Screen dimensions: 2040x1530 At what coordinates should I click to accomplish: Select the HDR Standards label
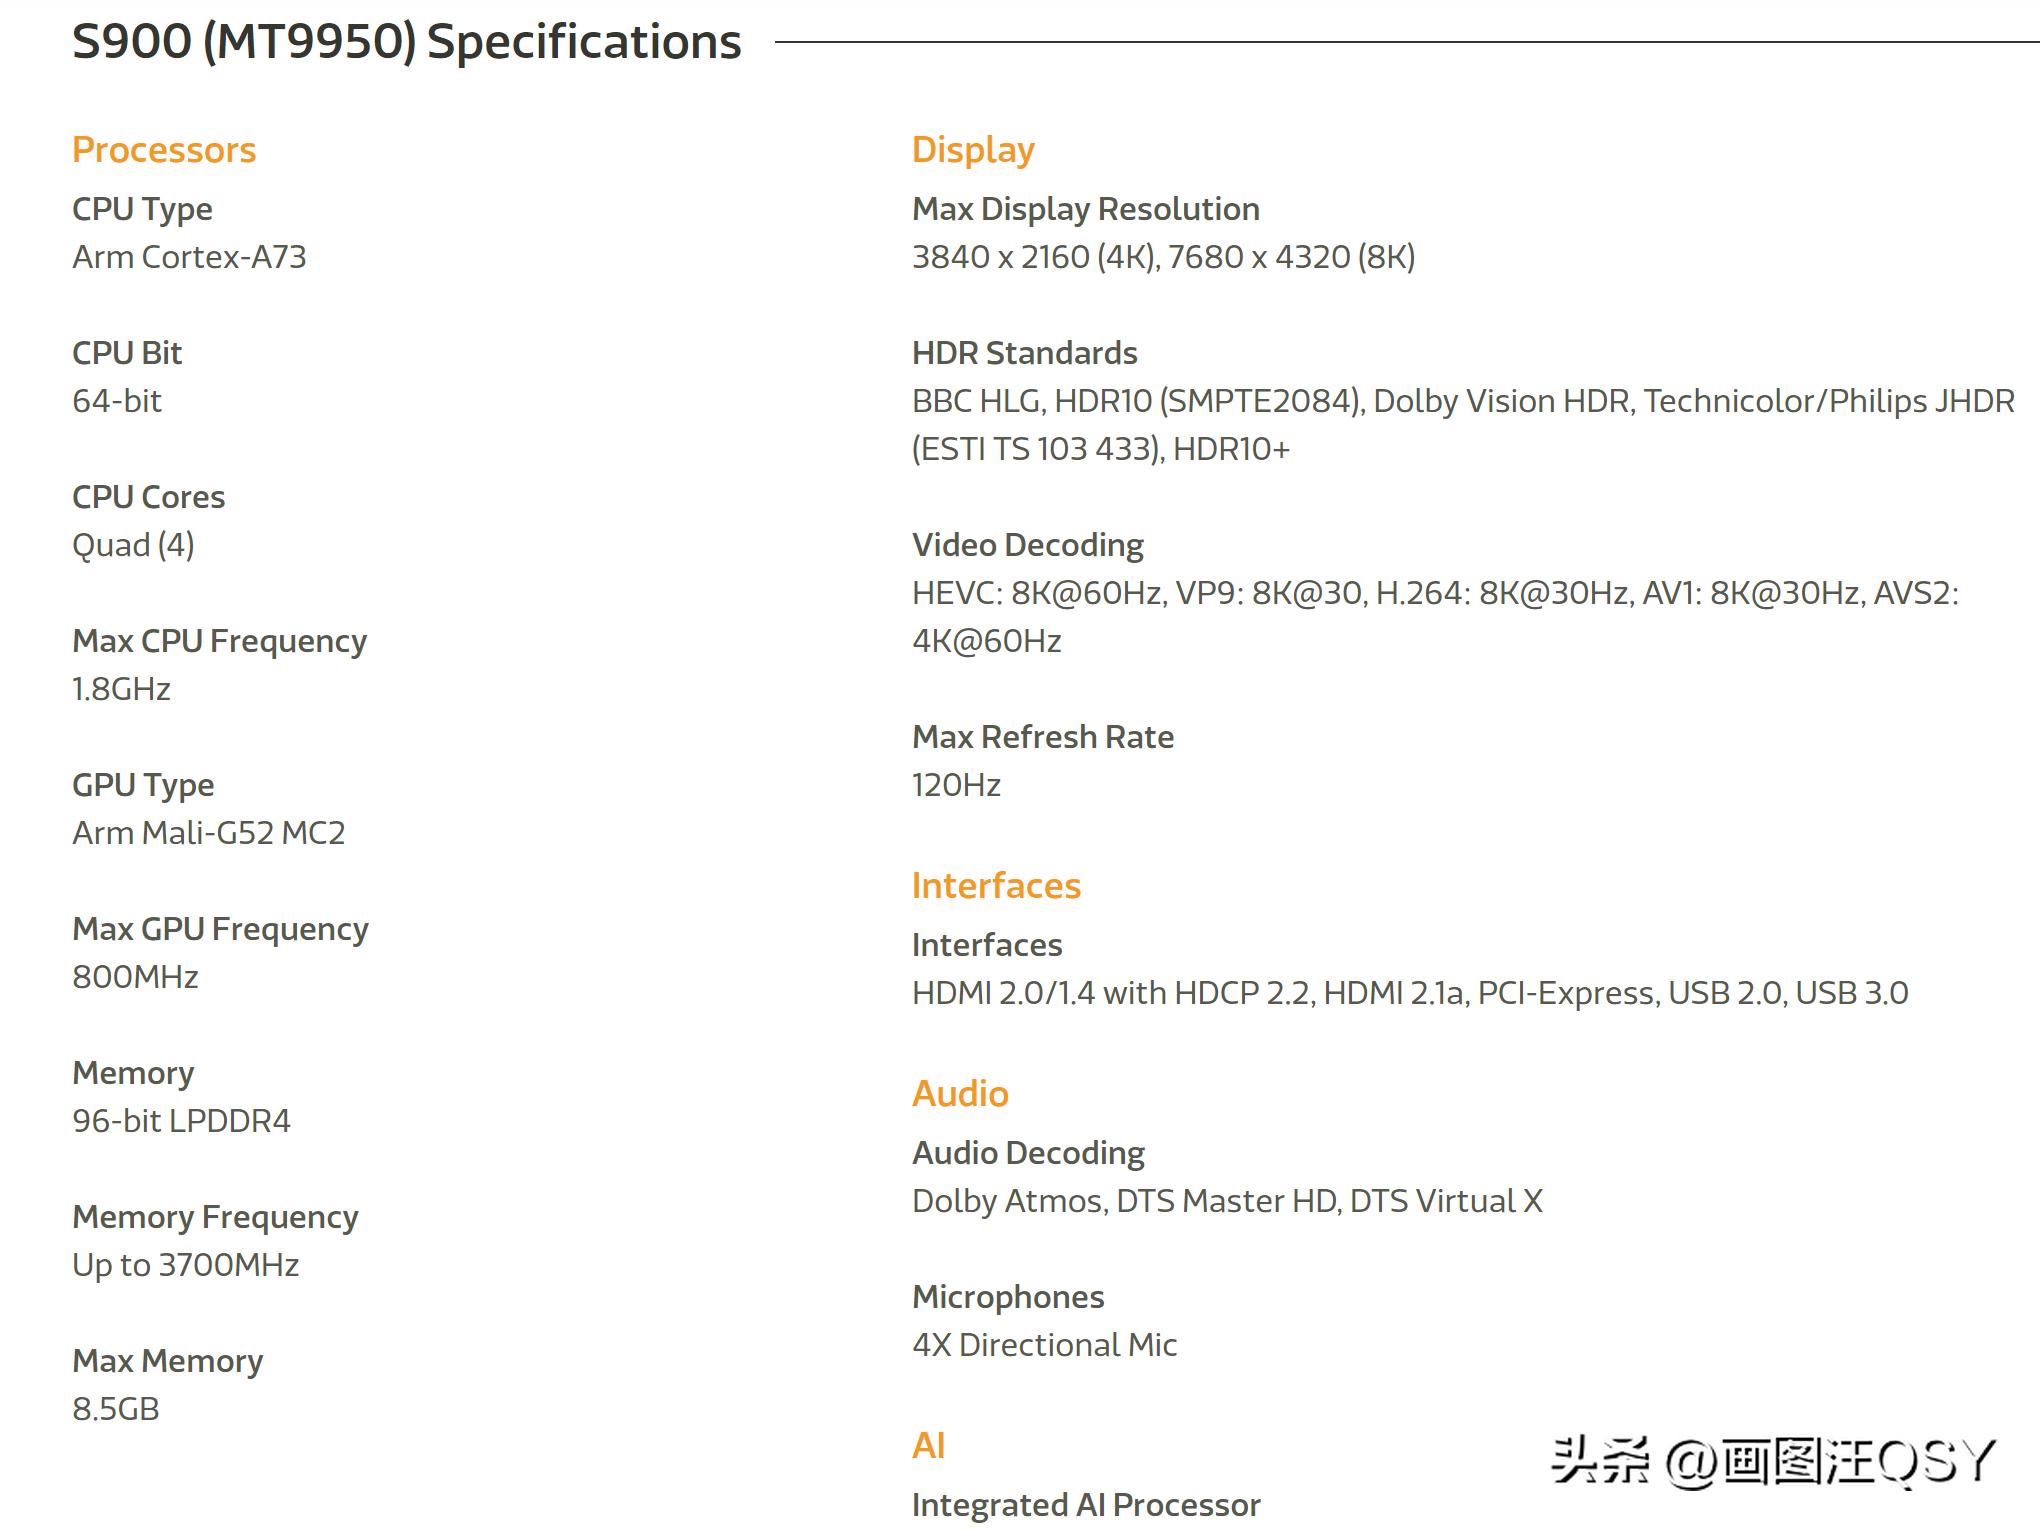coord(1024,353)
